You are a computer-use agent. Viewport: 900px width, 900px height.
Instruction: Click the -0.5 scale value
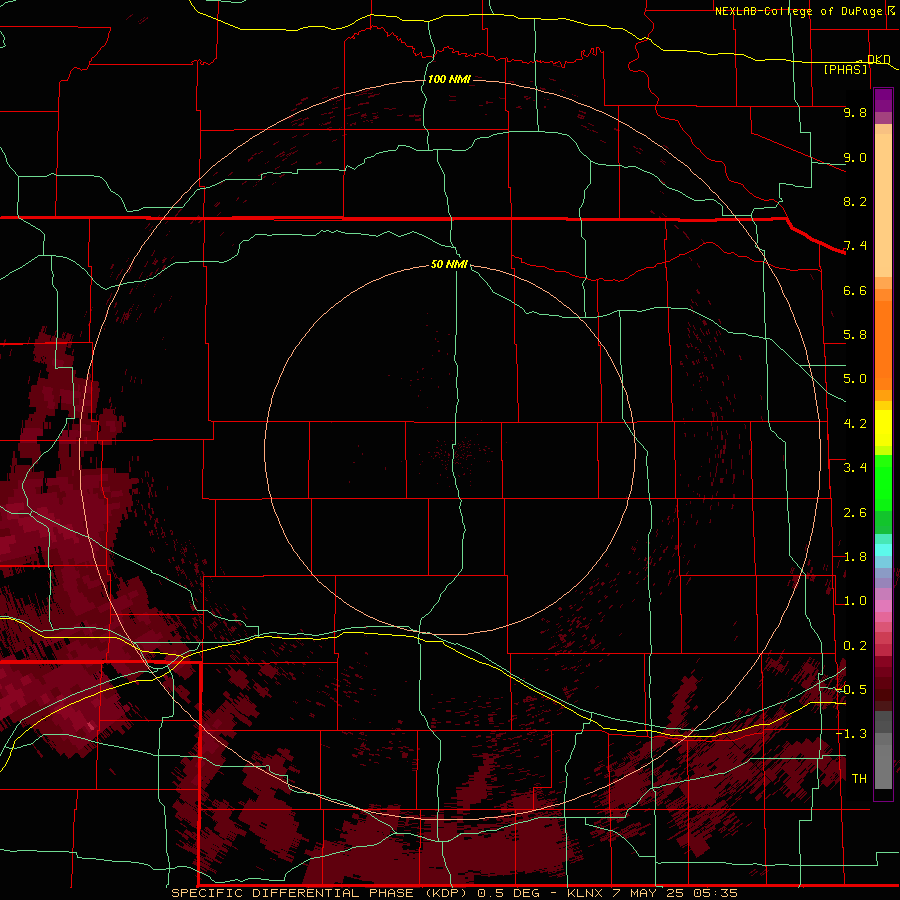pyautogui.click(x=852, y=690)
